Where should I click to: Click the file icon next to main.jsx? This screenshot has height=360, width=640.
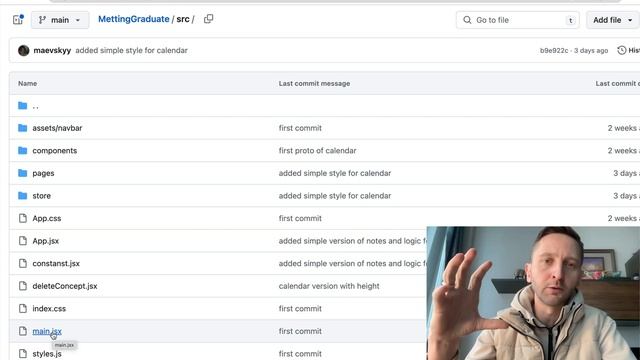point(23,331)
